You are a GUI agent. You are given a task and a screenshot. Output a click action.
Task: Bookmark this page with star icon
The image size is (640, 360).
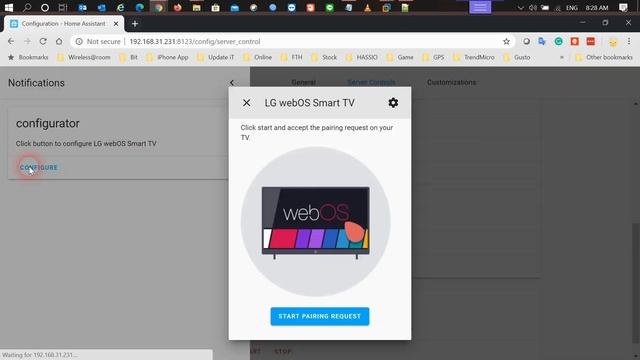point(506,41)
